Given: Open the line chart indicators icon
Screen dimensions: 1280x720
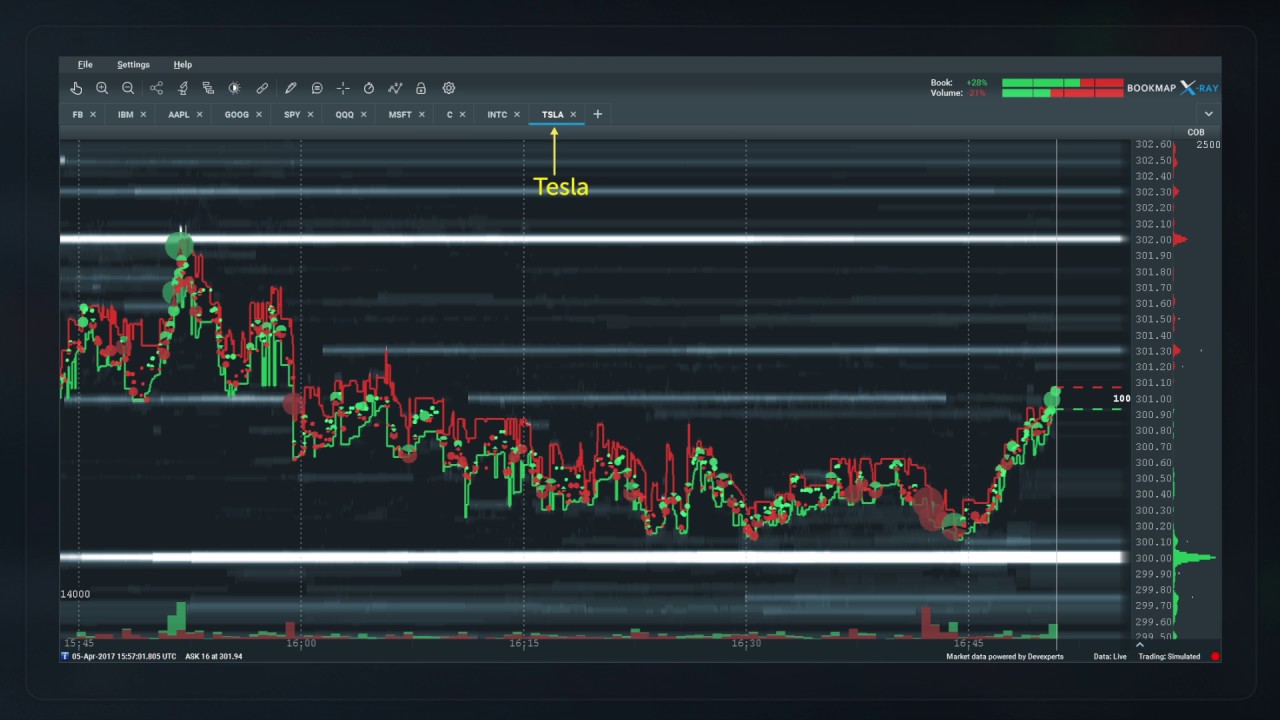Looking at the screenshot, I should click(x=395, y=88).
